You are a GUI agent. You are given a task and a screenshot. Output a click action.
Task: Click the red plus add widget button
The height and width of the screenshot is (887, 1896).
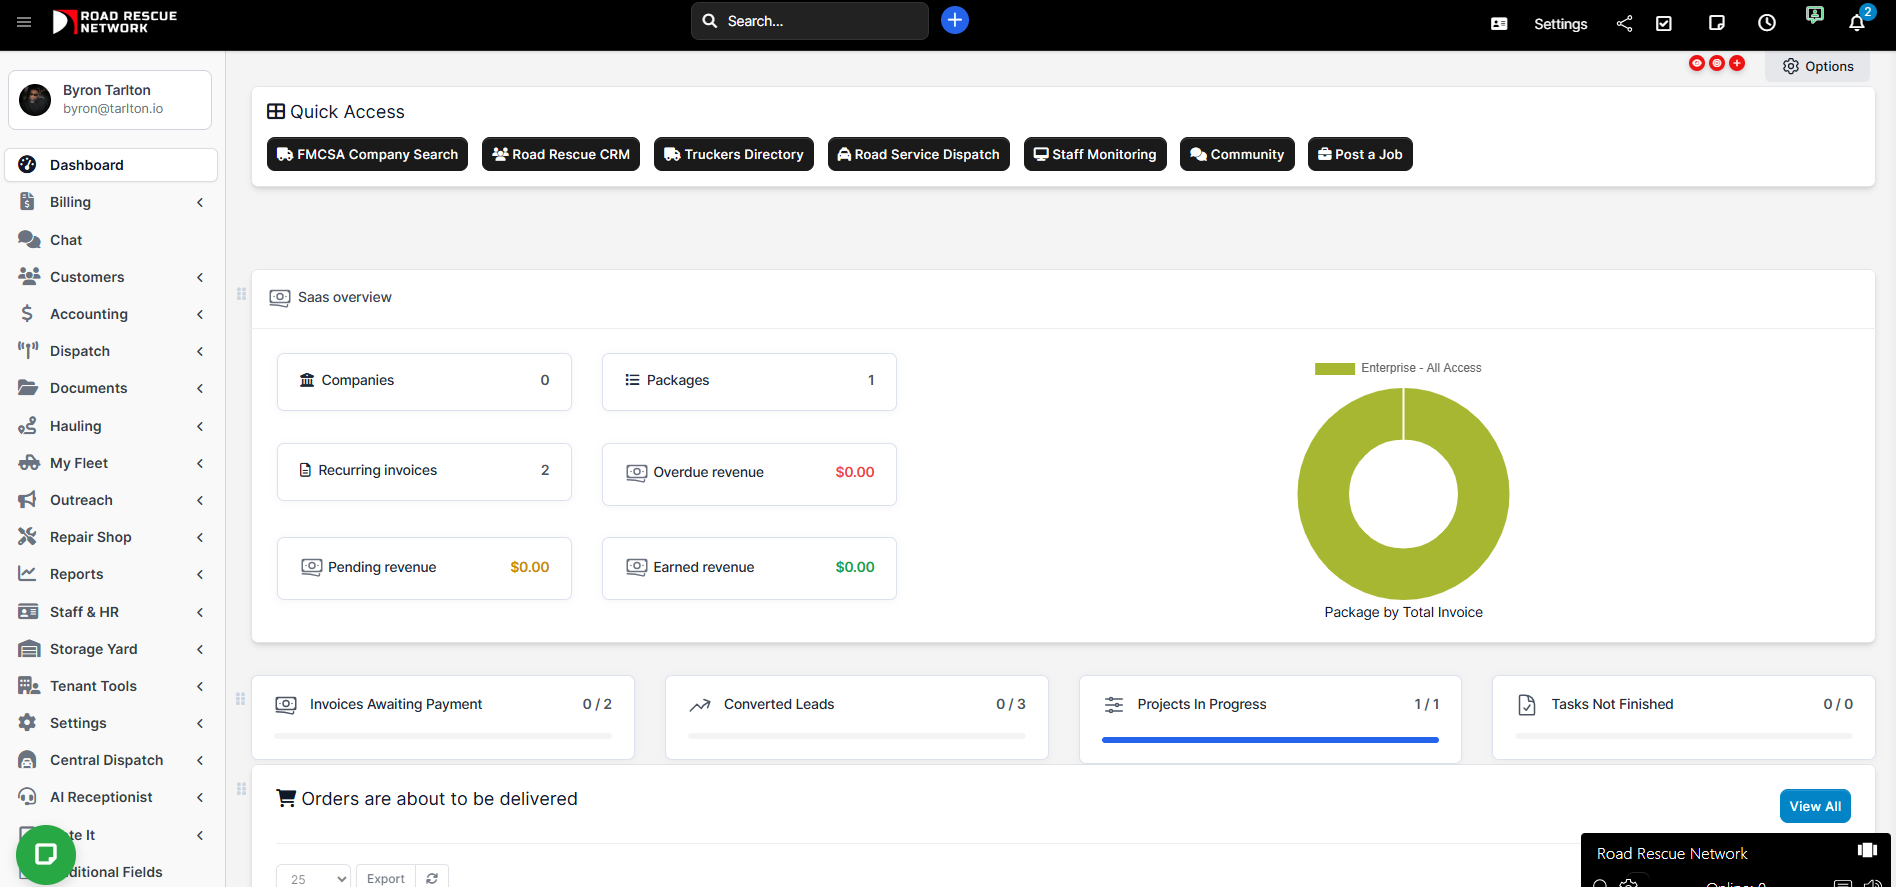point(1737,63)
